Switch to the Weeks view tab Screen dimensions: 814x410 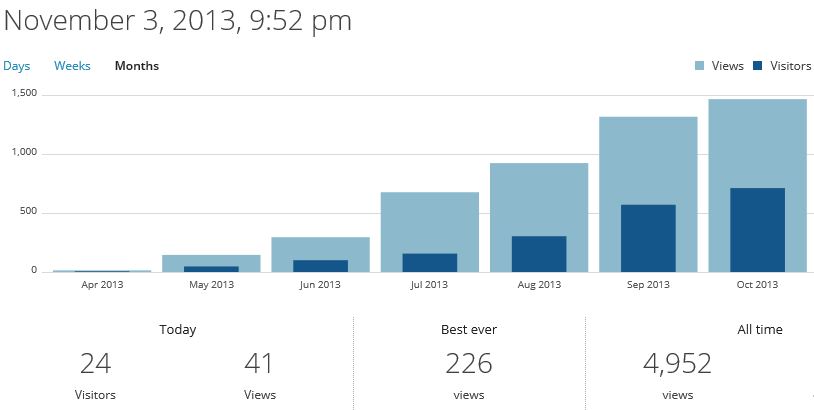coord(72,66)
